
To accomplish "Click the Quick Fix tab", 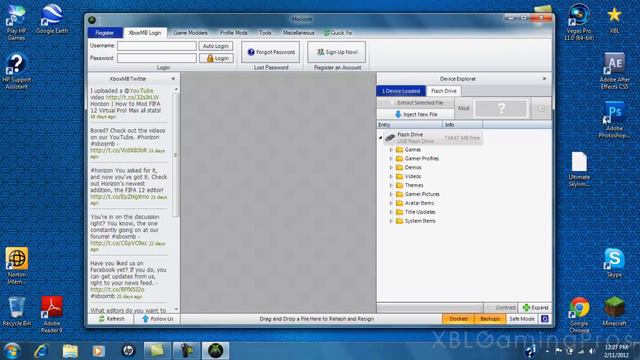I will 338,33.
